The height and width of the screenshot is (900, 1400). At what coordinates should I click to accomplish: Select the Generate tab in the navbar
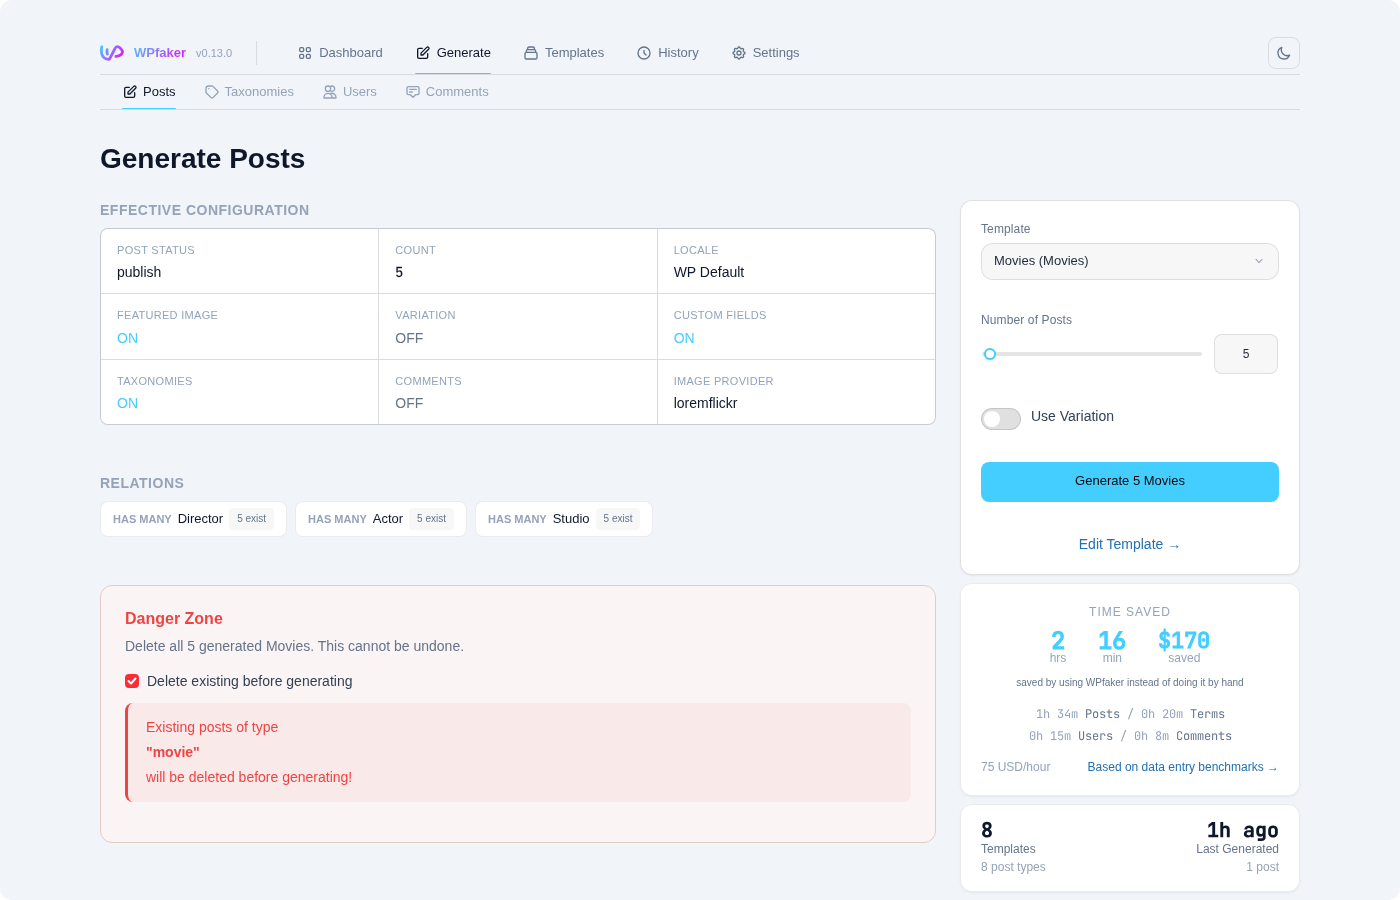click(453, 52)
